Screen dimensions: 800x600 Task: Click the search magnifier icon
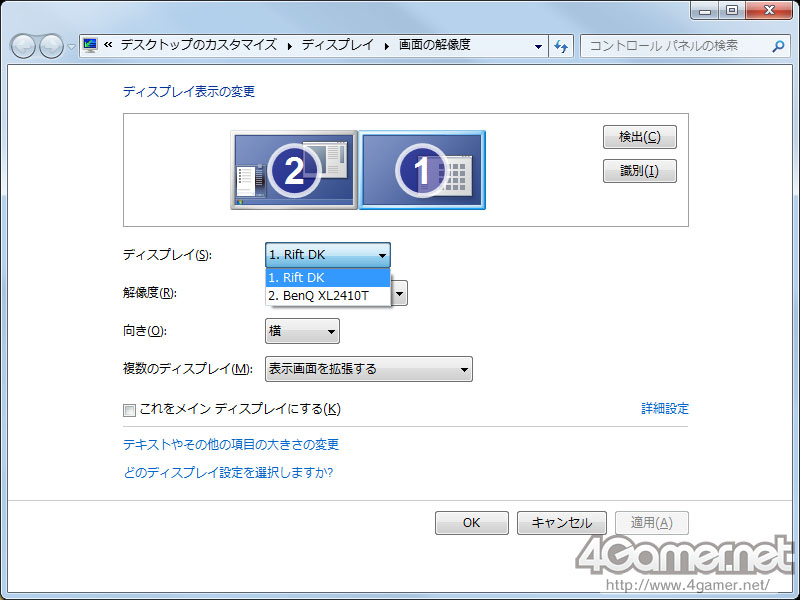tap(778, 46)
